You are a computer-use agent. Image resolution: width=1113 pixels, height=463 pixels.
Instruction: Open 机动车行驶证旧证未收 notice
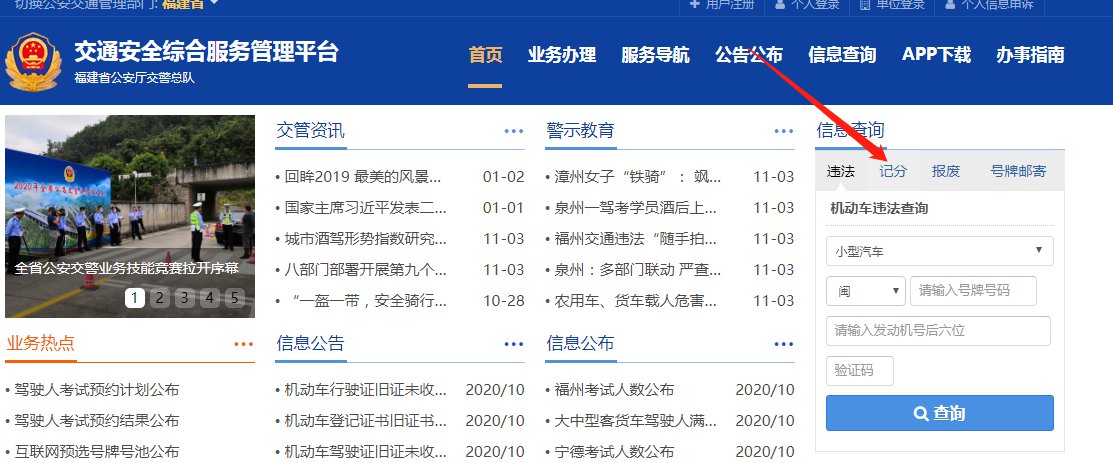pyautogui.click(x=366, y=390)
